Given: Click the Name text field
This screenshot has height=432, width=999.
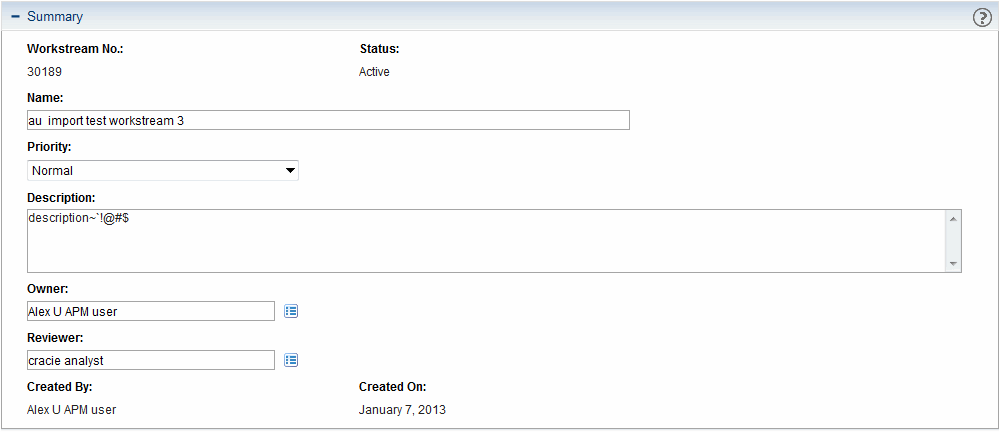Looking at the screenshot, I should [x=328, y=120].
